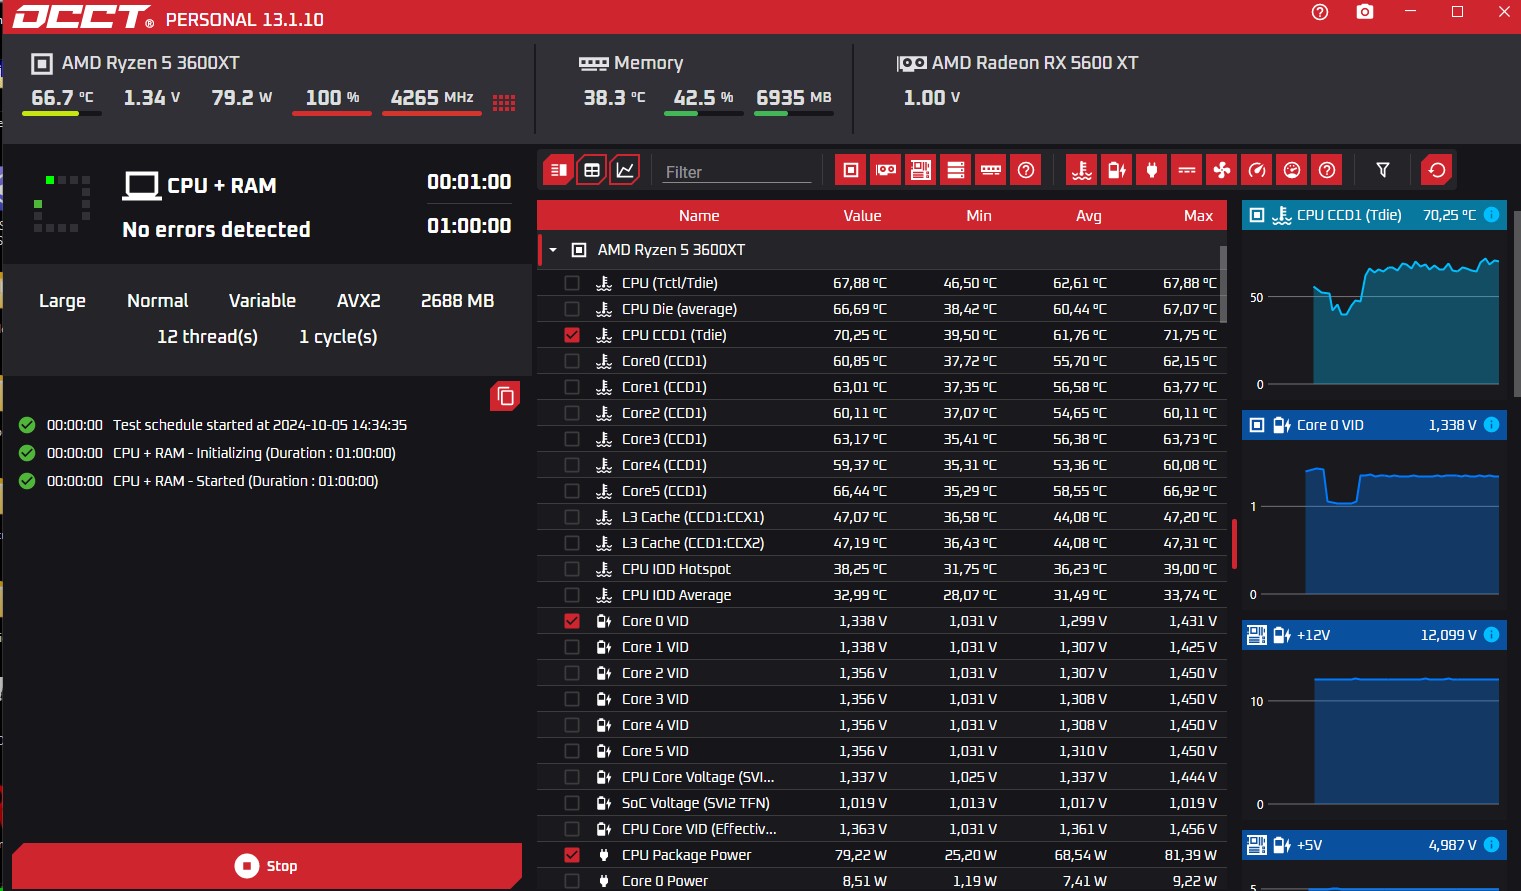Select the Core 0 Power row

(882, 880)
